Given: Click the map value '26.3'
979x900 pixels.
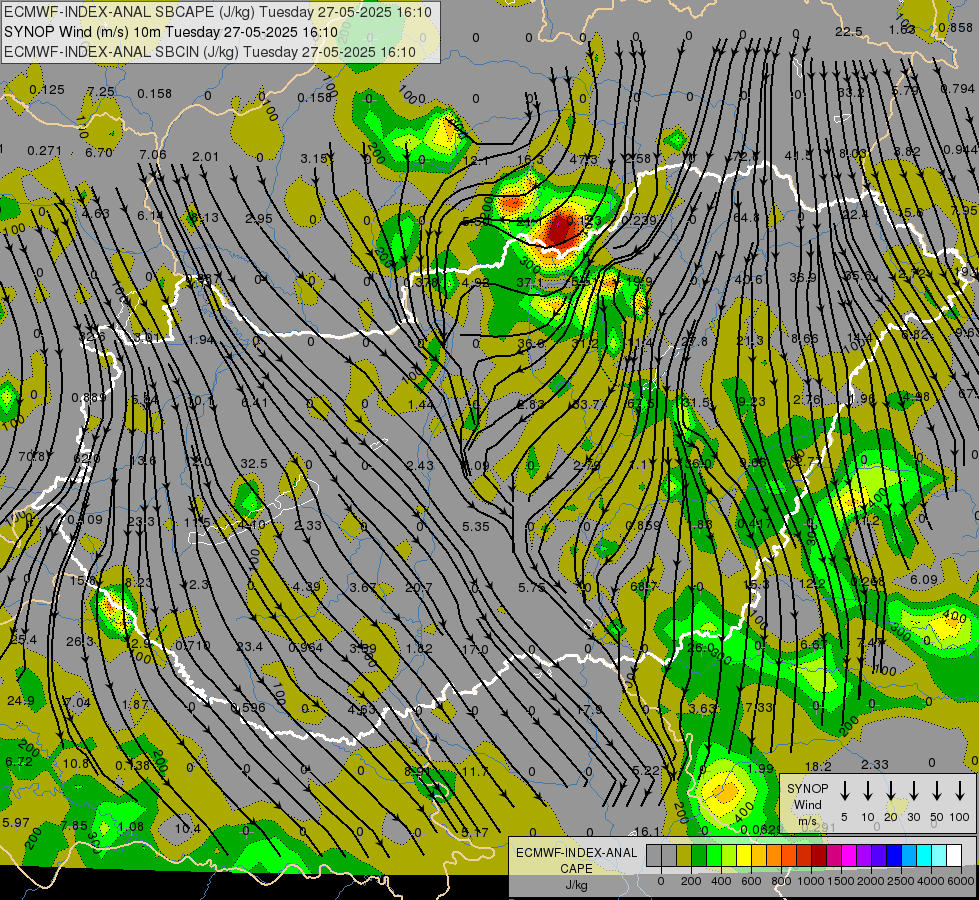Looking at the screenshot, I should click(x=79, y=641).
